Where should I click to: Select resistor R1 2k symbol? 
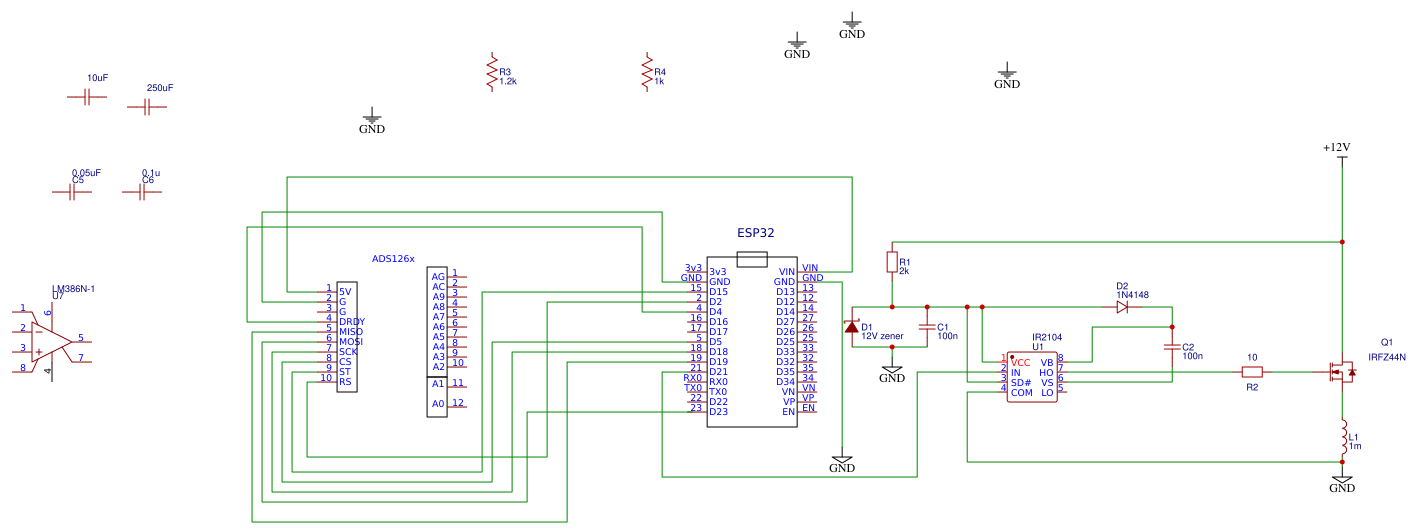(891, 262)
